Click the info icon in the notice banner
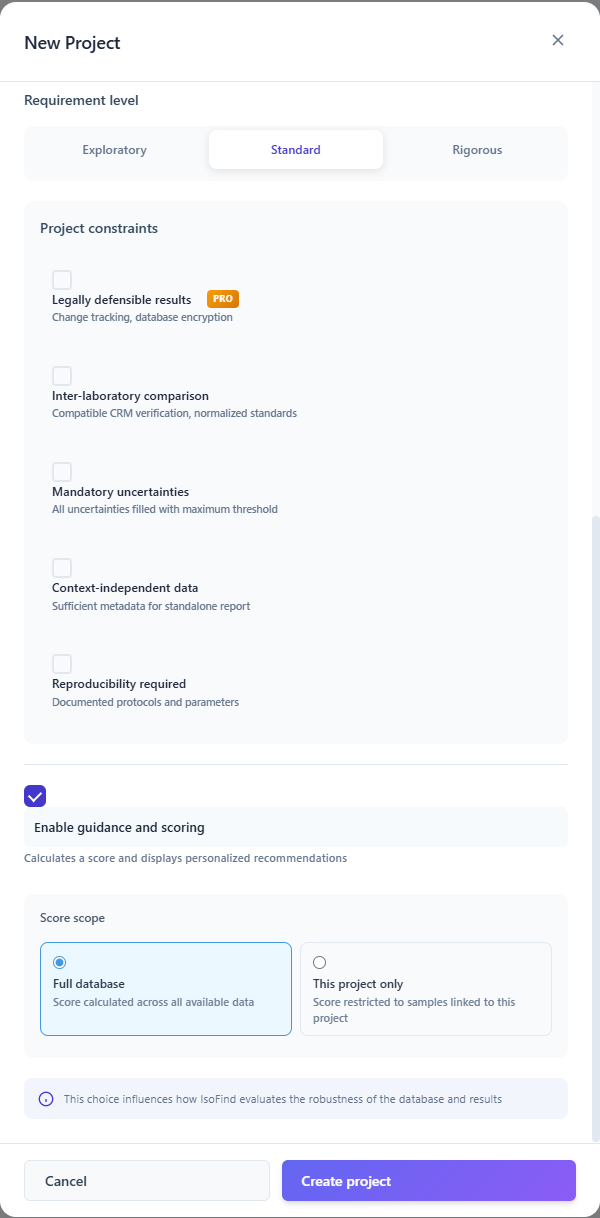600x1218 pixels. click(x=45, y=1098)
